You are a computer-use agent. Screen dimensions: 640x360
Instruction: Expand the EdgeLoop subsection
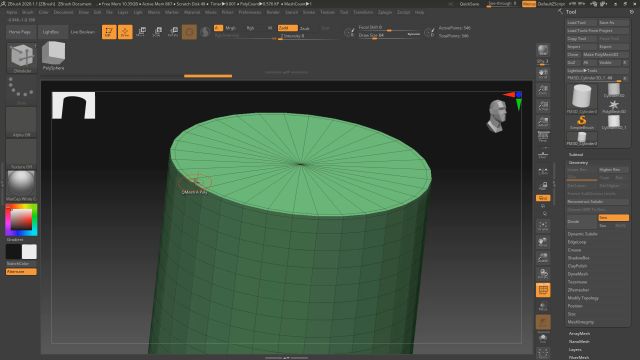577,242
